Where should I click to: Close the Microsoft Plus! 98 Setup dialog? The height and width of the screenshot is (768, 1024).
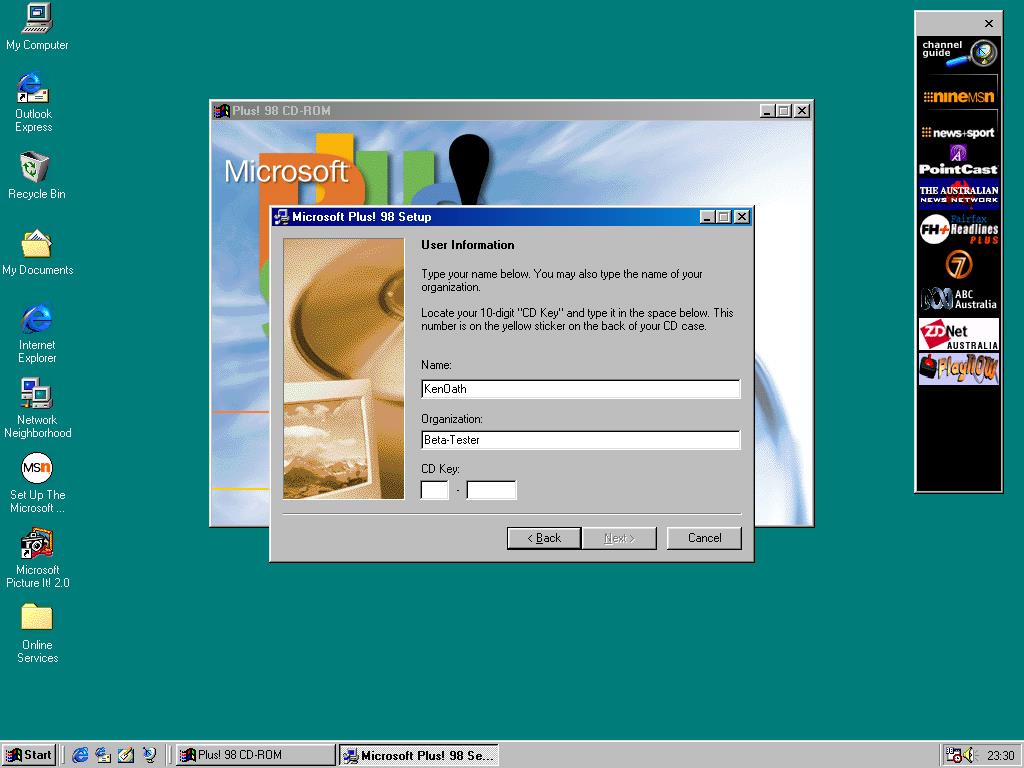tap(742, 217)
